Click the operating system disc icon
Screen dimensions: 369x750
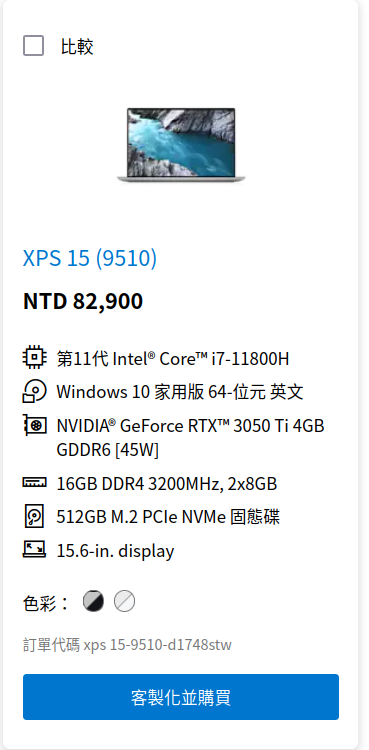(34, 391)
